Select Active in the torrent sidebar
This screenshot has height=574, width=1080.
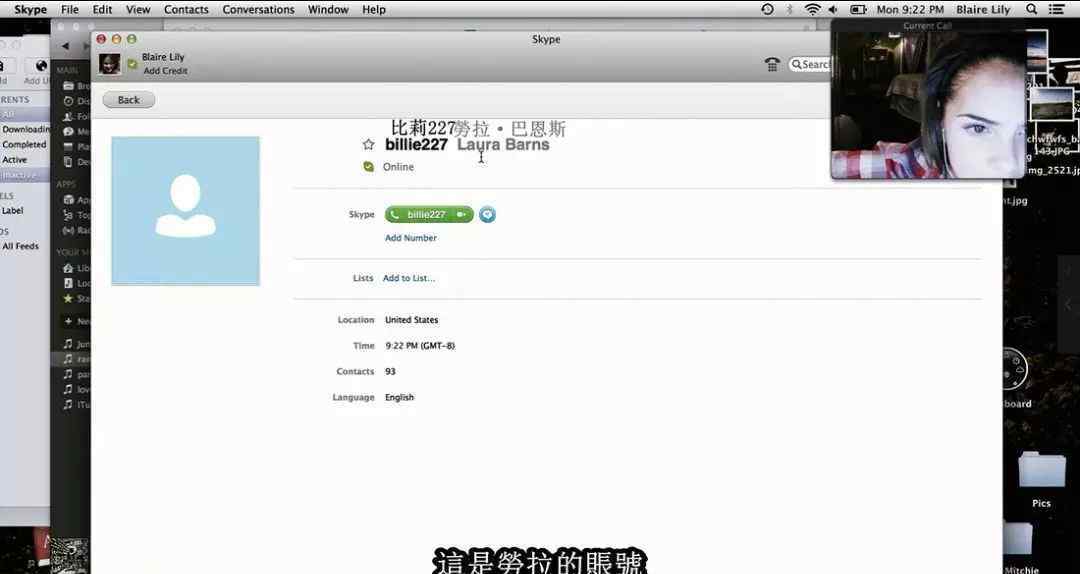(14, 160)
